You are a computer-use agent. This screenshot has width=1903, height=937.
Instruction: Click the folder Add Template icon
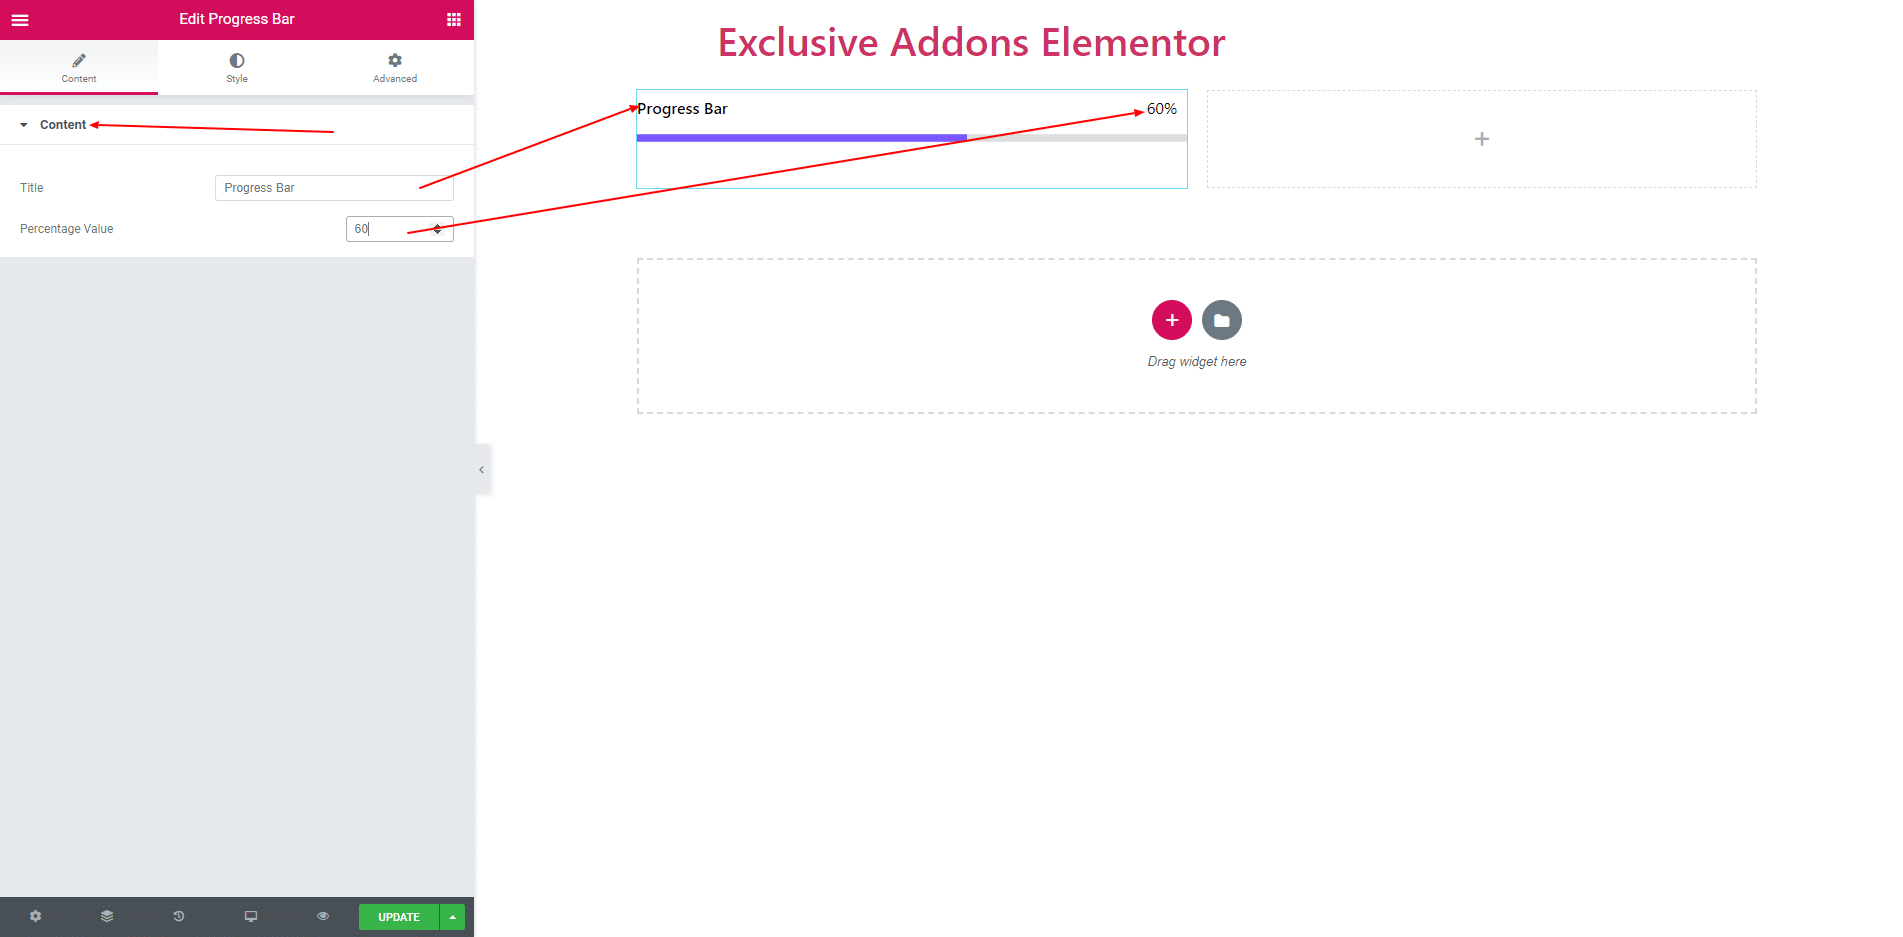[x=1222, y=320]
